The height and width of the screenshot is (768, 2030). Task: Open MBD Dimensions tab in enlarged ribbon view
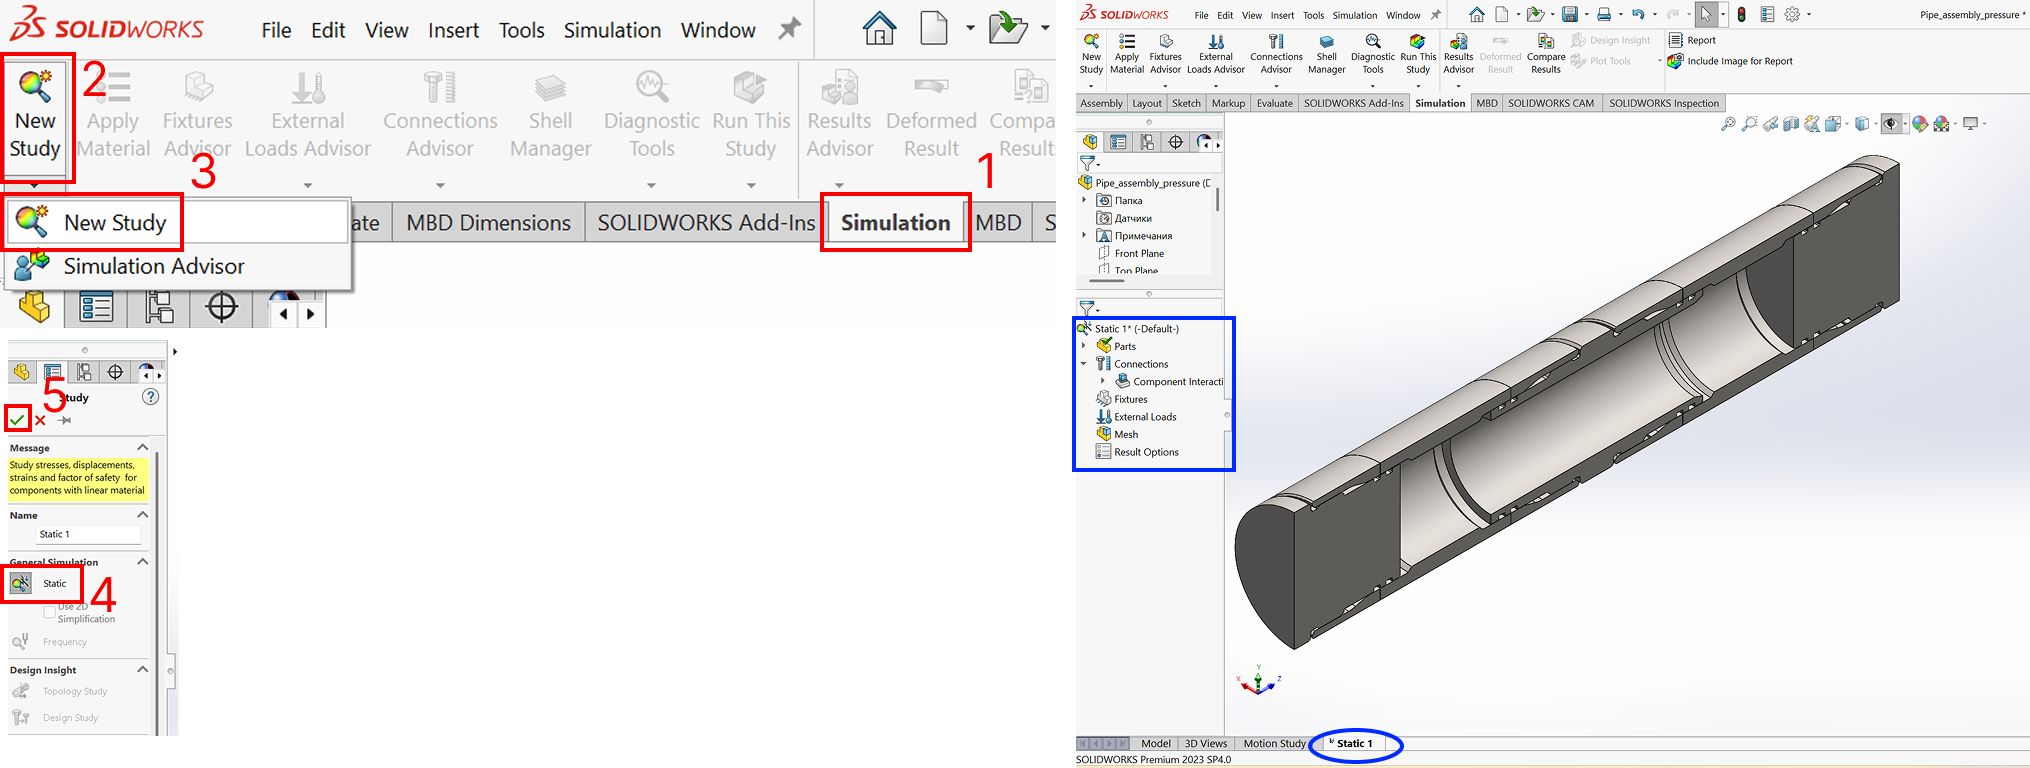coord(488,223)
